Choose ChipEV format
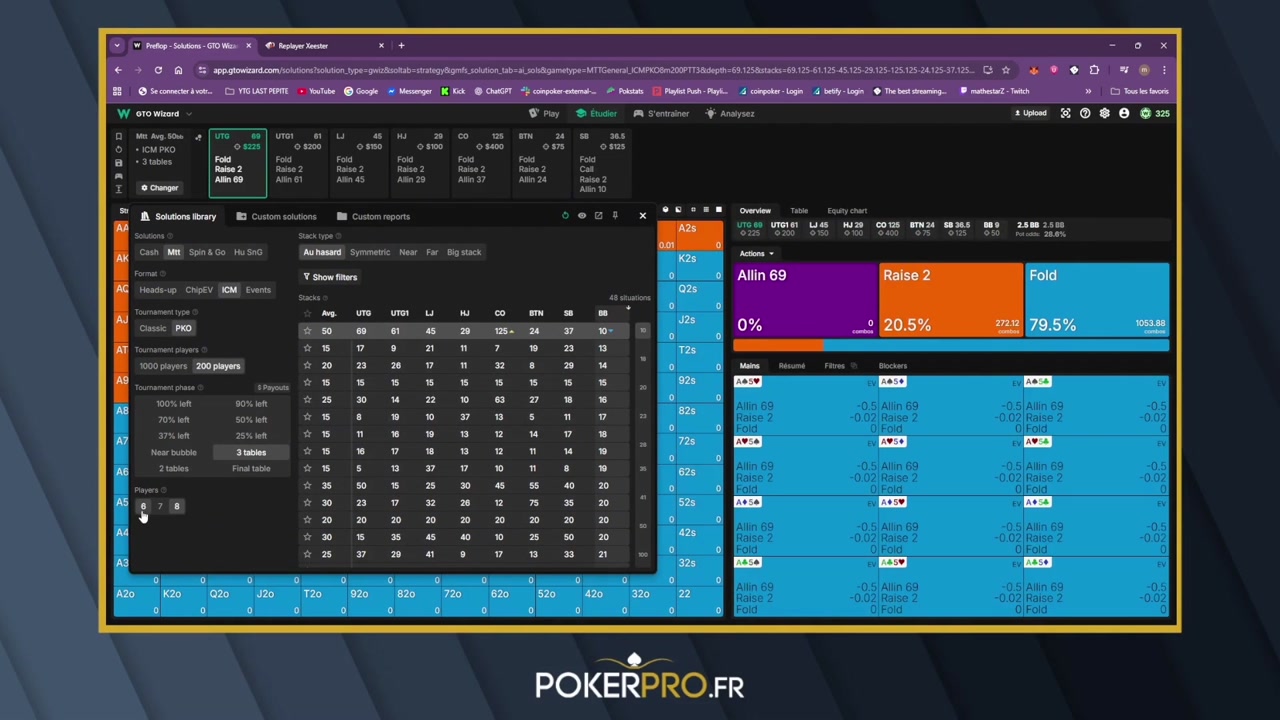This screenshot has width=1280, height=720. 199,290
